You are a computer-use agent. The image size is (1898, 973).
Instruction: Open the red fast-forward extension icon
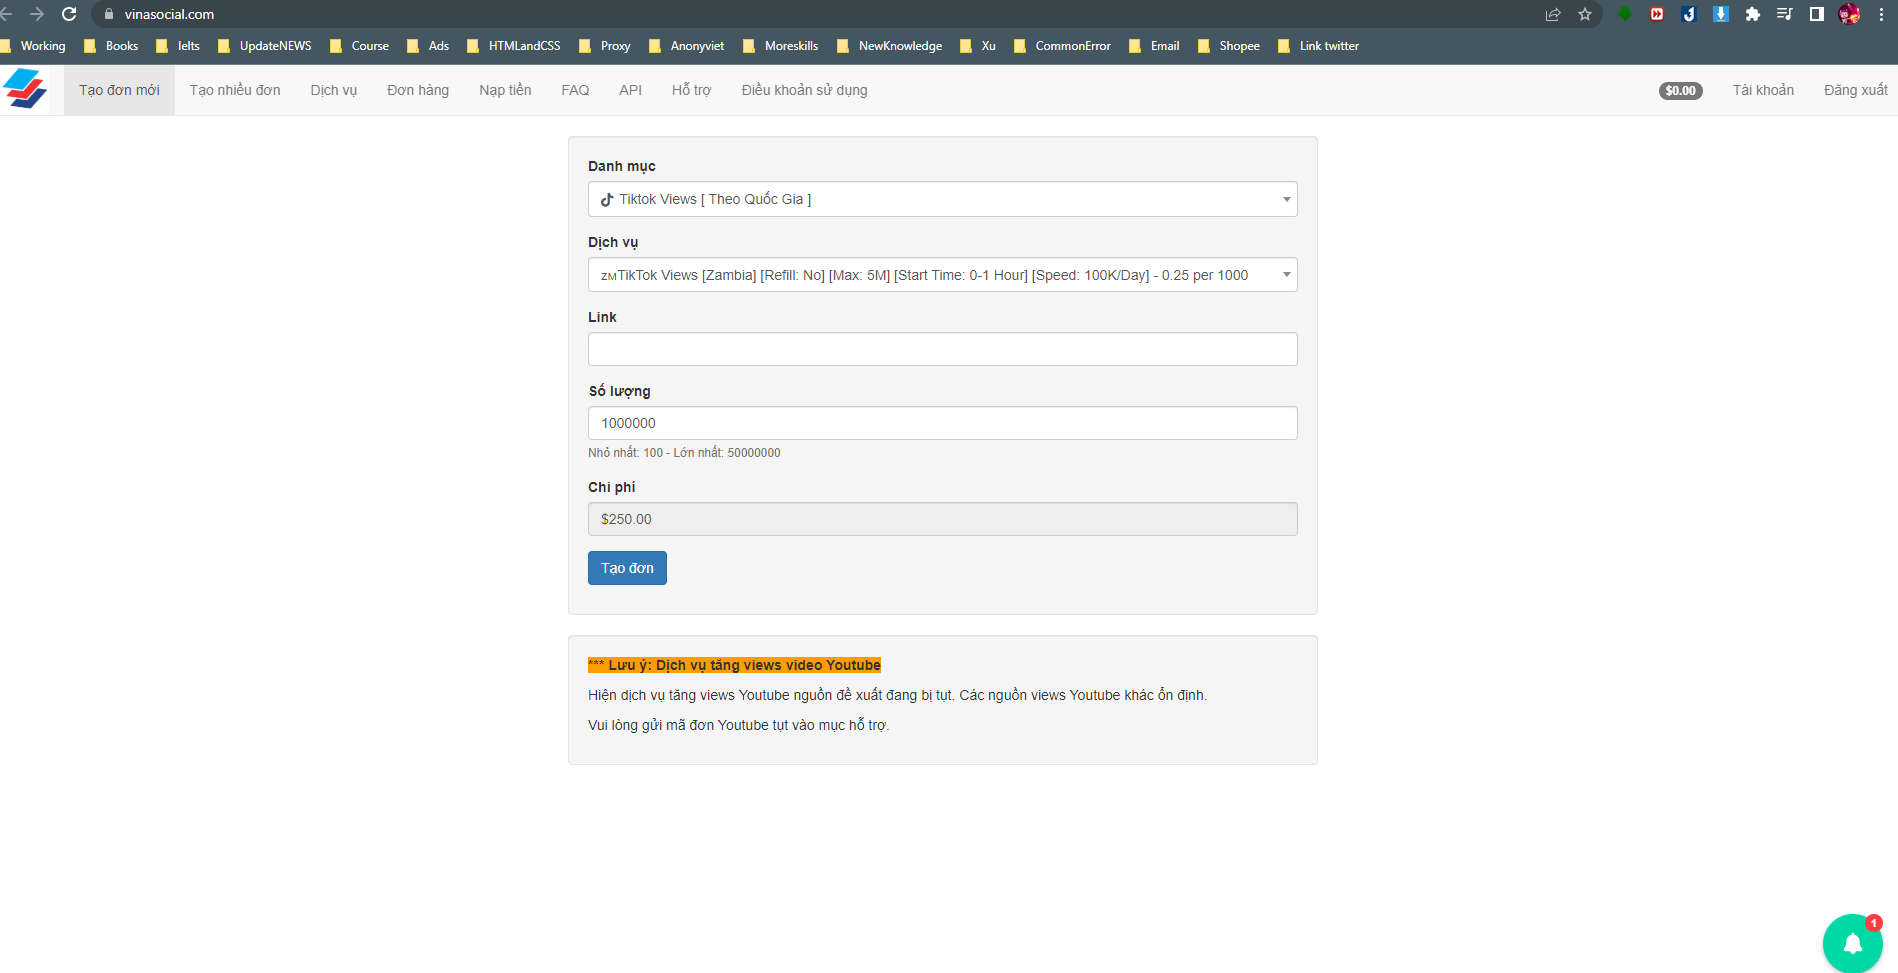1657,14
